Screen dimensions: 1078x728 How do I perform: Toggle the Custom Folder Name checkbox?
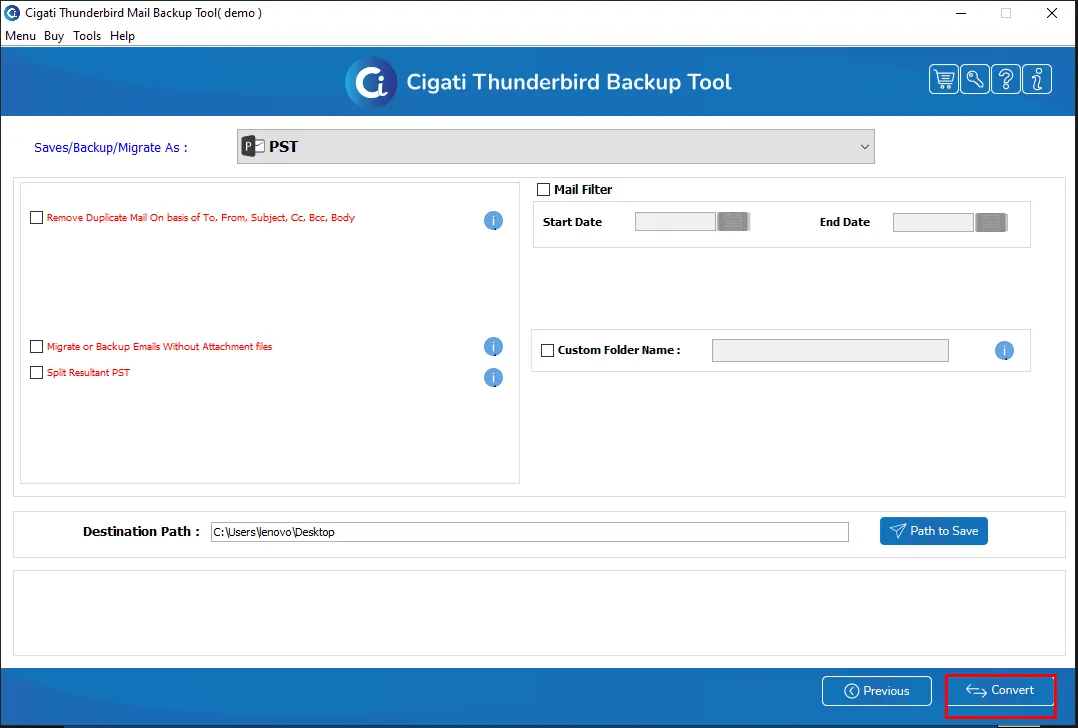pyautogui.click(x=547, y=351)
